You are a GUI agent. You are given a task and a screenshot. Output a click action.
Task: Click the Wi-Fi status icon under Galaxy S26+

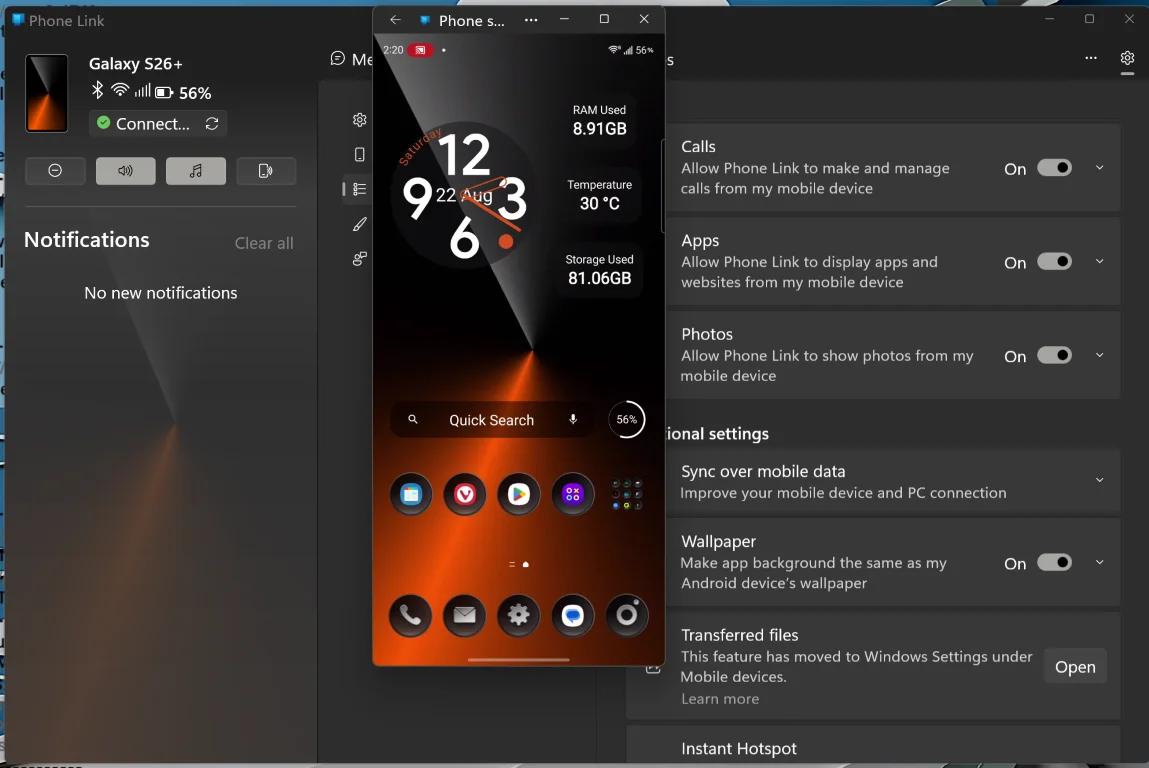[119, 90]
